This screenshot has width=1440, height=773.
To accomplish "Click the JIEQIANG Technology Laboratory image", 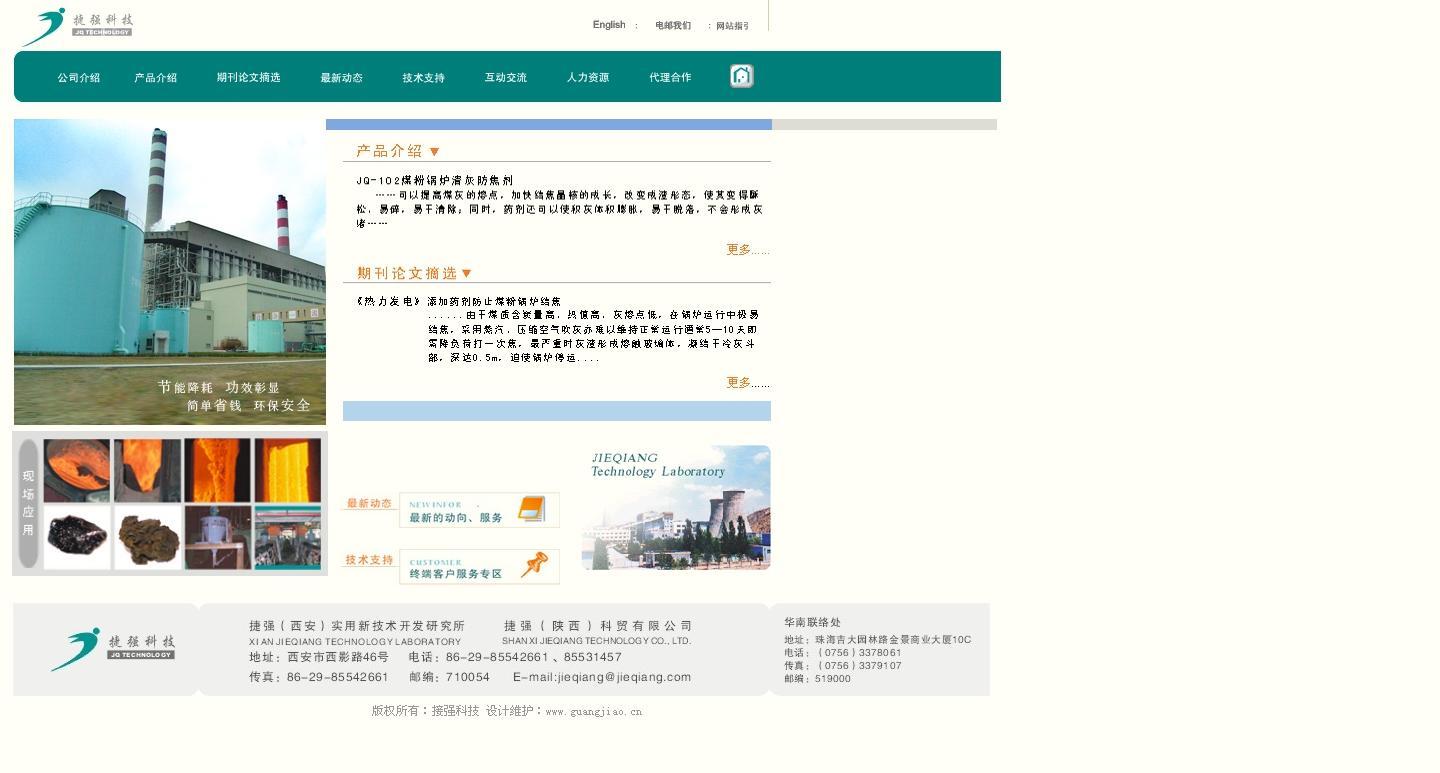I will pyautogui.click(x=676, y=507).
